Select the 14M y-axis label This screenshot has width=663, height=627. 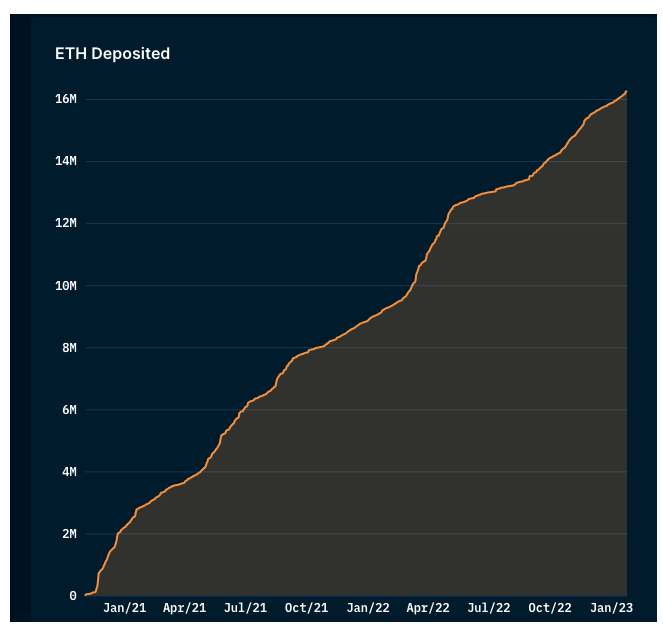pyautogui.click(x=66, y=161)
